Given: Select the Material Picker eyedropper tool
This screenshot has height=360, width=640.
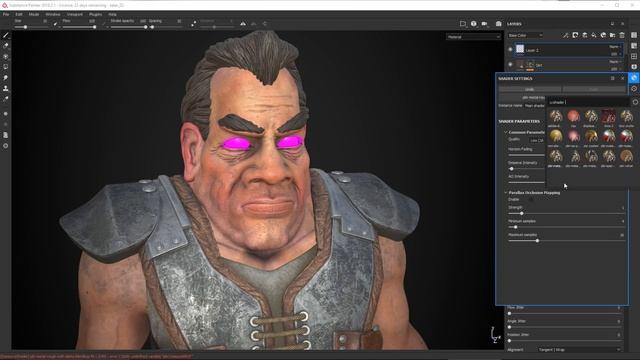Looking at the screenshot, I should coord(6,99).
